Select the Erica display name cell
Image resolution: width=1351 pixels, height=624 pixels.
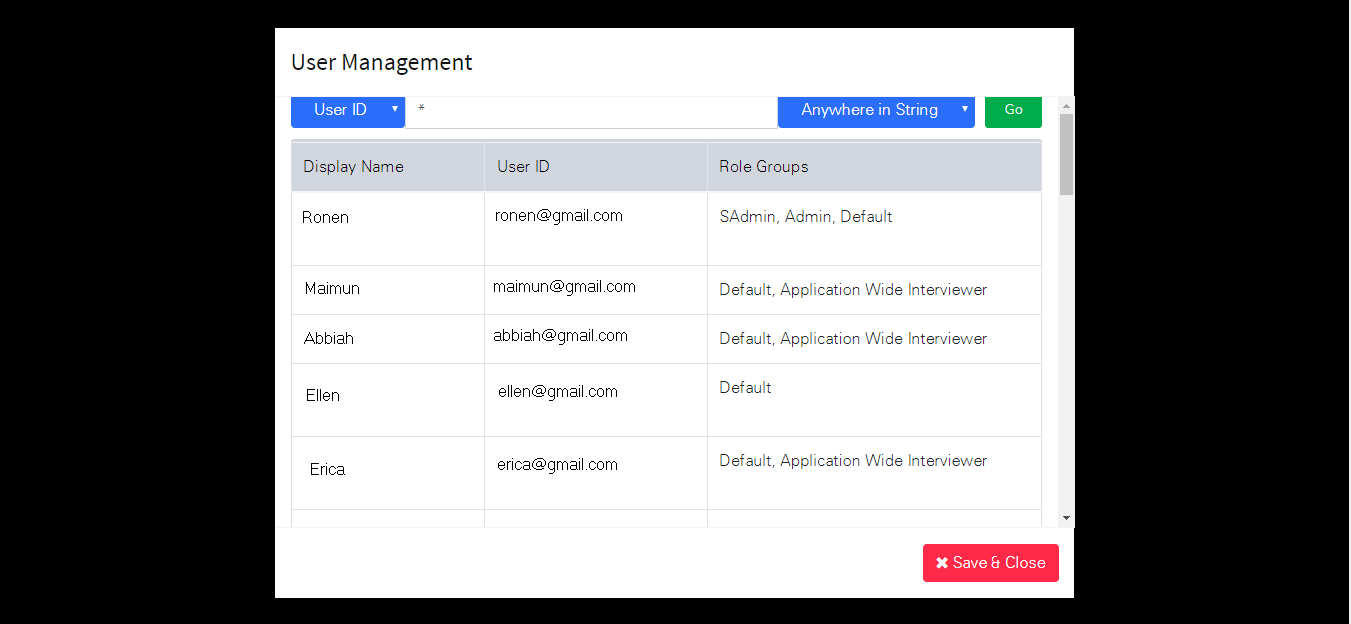388,473
